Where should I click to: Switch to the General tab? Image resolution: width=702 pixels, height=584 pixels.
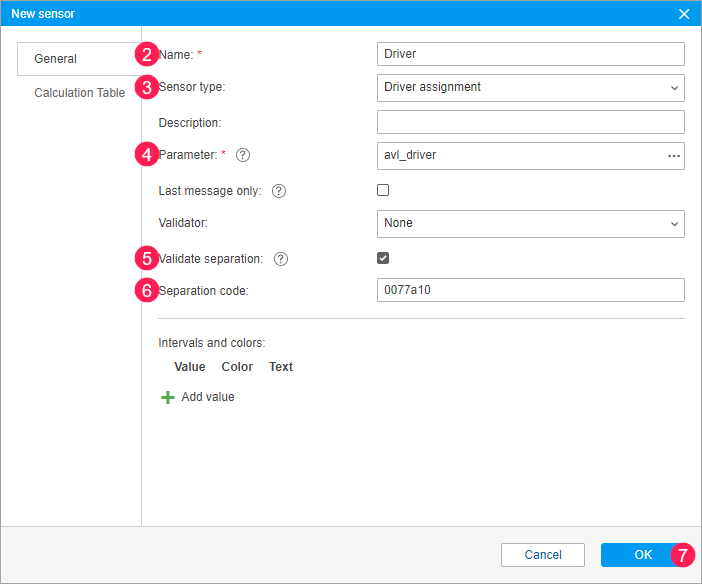[x=56, y=59]
